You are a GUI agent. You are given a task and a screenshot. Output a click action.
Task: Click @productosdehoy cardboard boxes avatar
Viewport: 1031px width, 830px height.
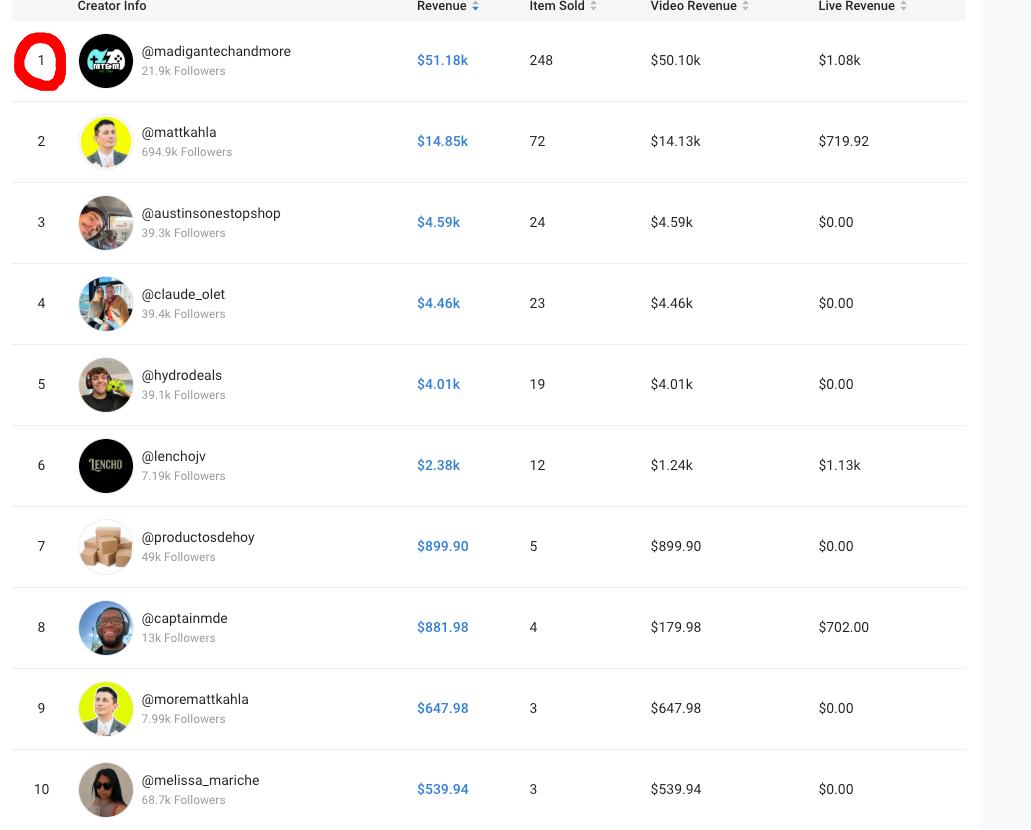[x=106, y=547]
